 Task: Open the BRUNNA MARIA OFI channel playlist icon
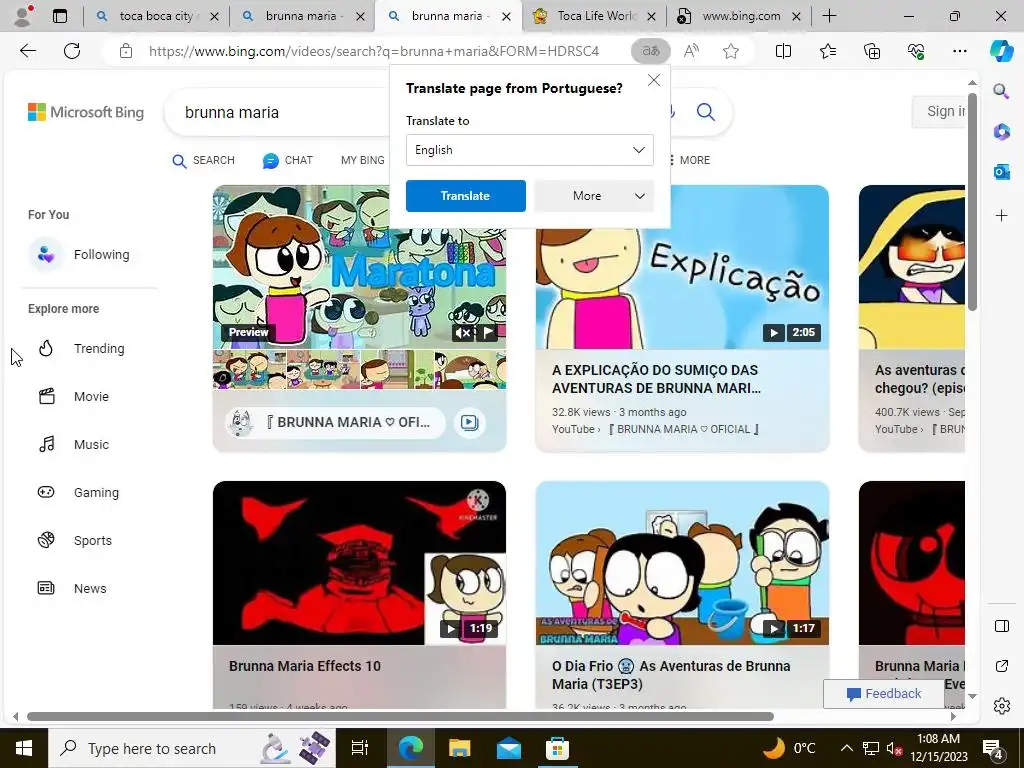click(469, 423)
